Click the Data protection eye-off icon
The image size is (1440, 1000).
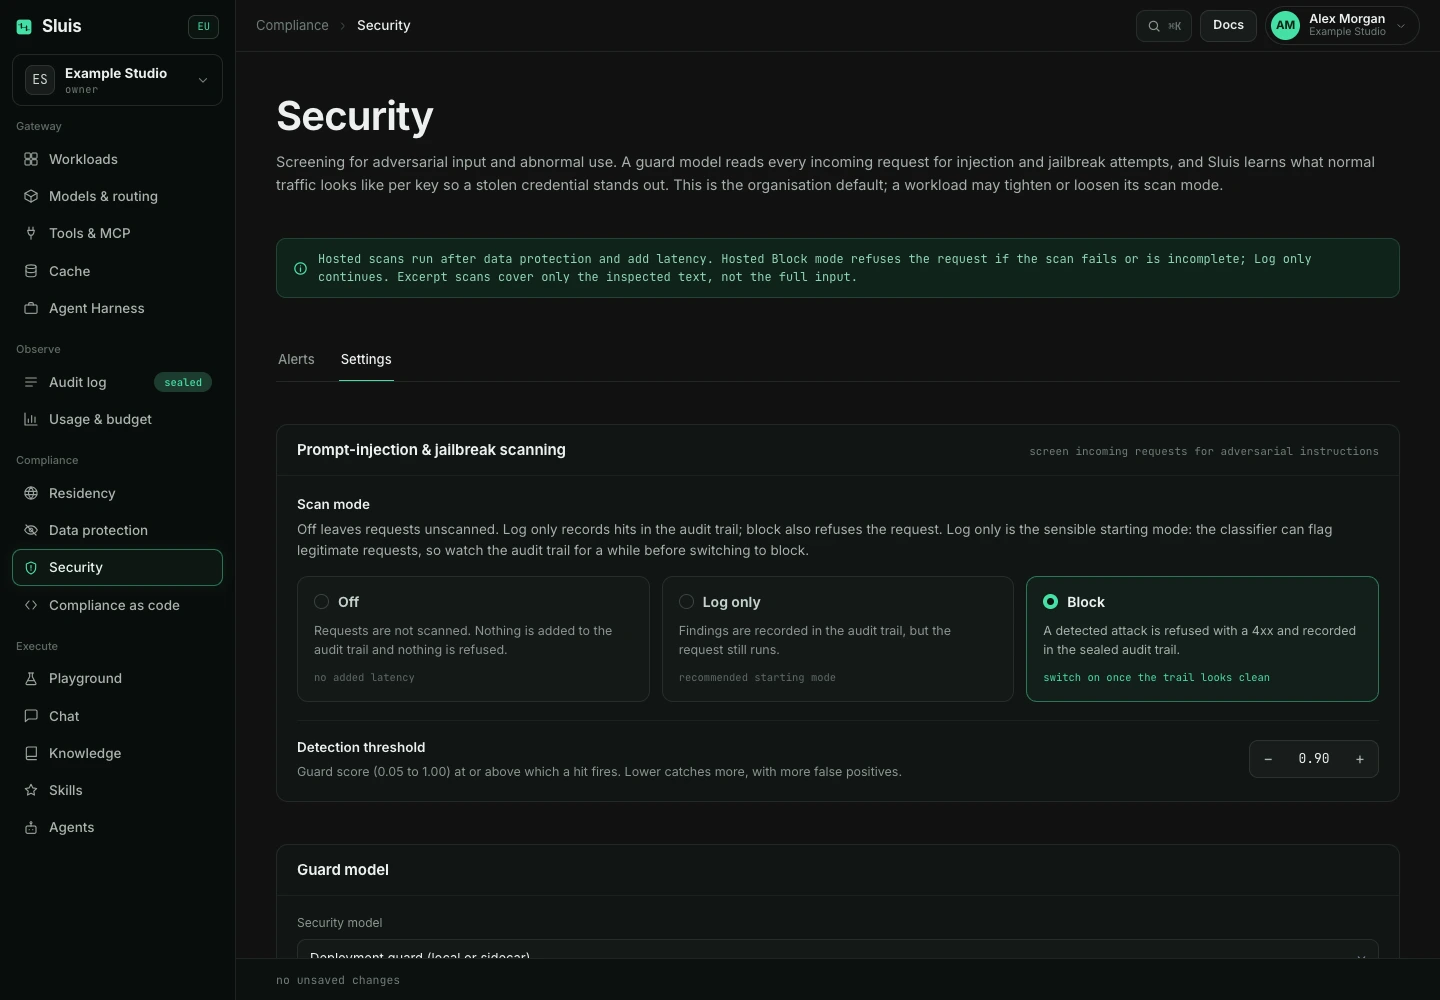(x=31, y=530)
